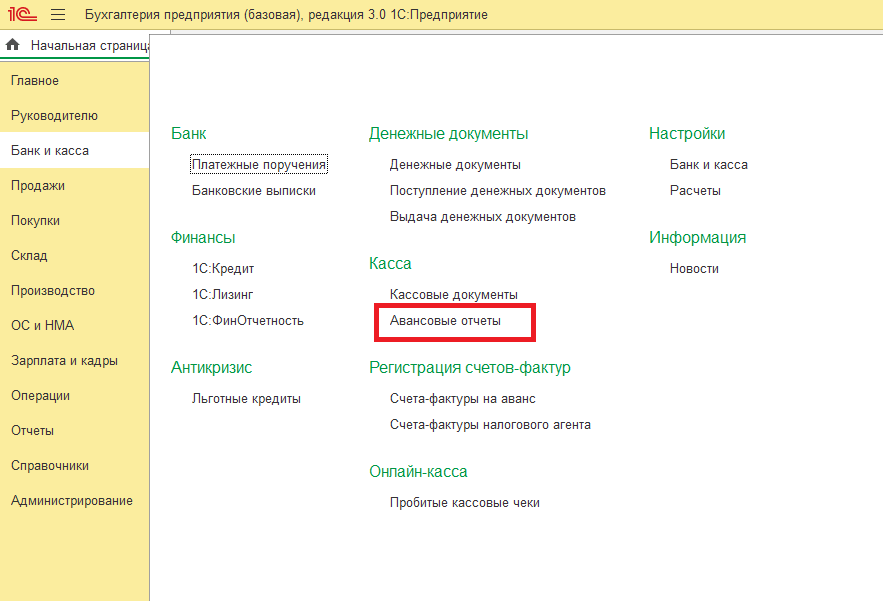Open Расчеты under Настройки
This screenshot has width=883, height=601.
(695, 191)
